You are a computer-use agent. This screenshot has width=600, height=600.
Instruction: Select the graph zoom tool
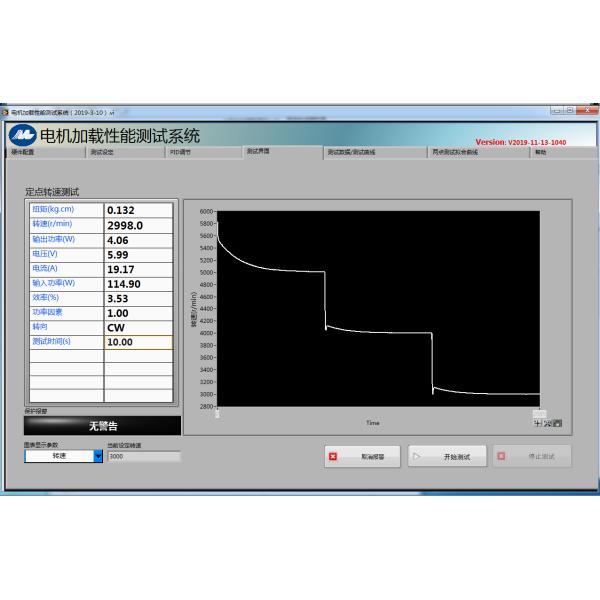(x=548, y=423)
